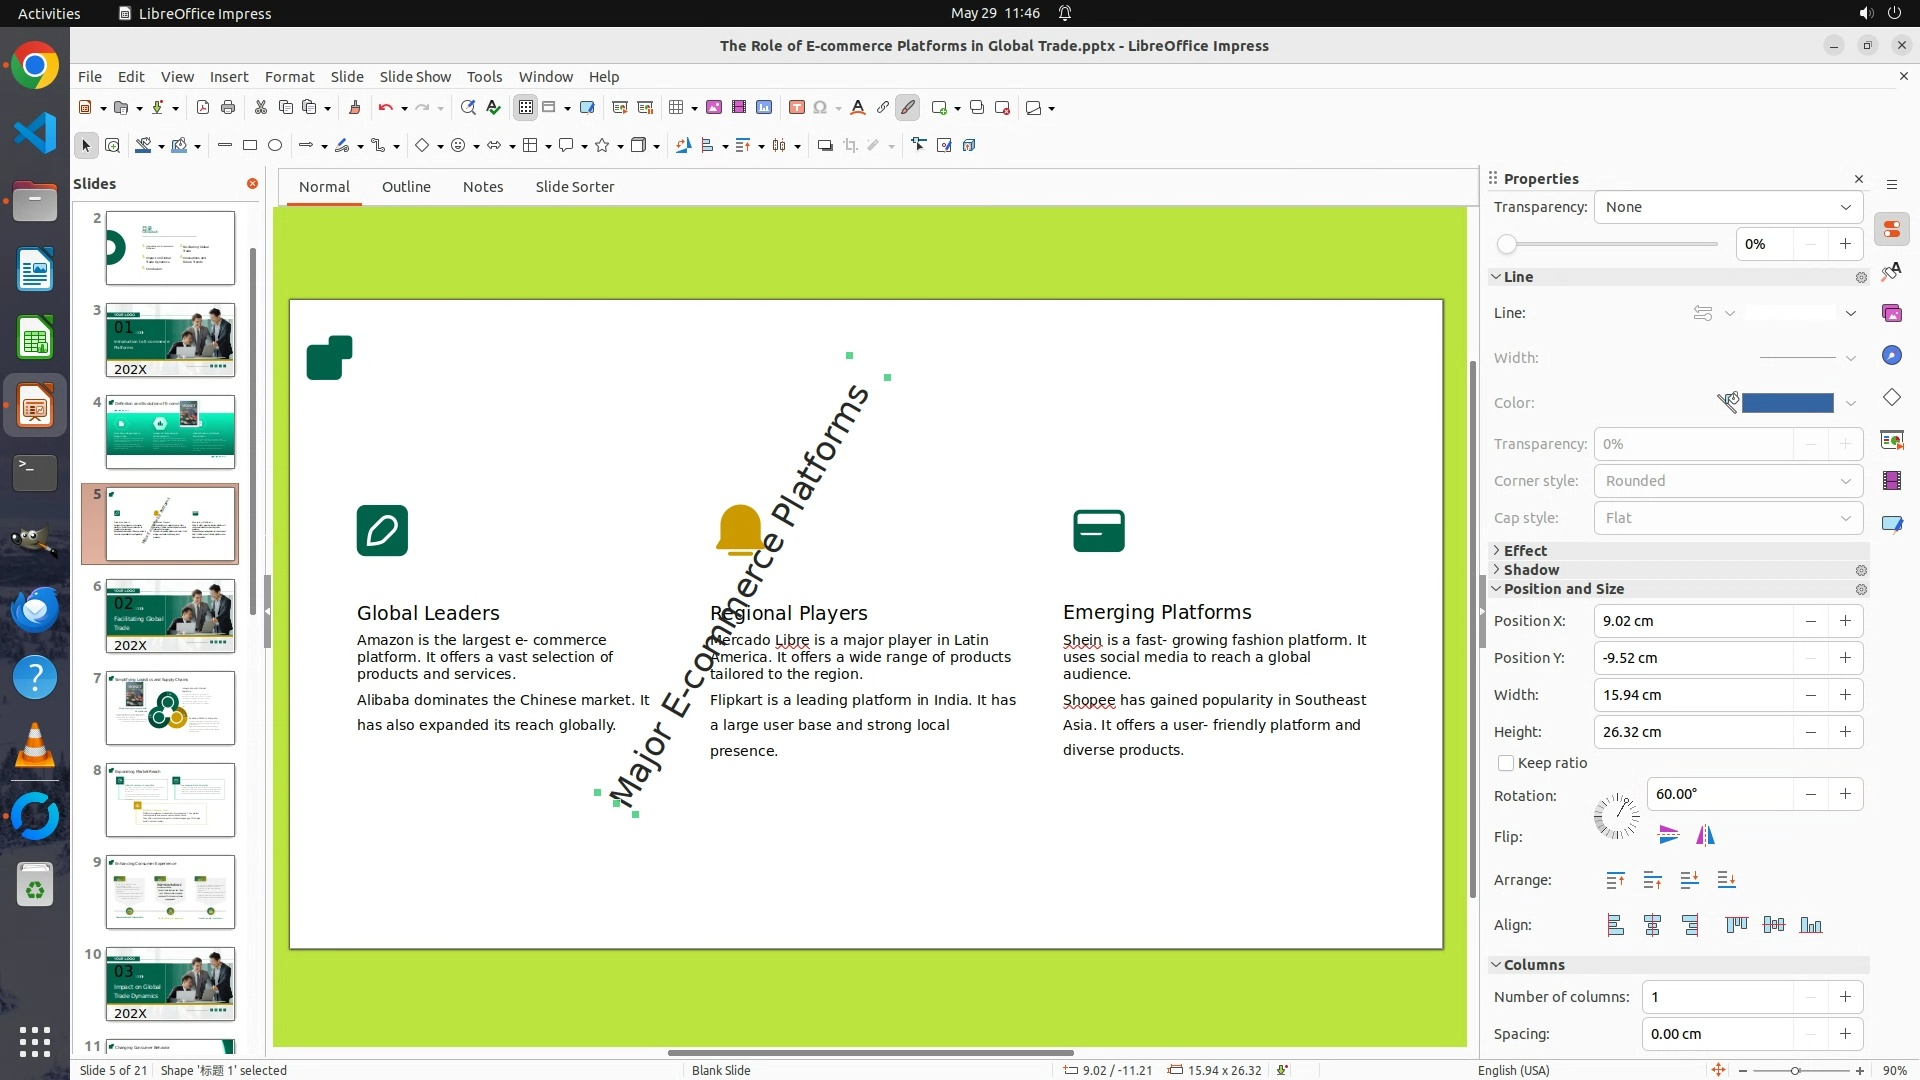Click the Export as PDF icon
This screenshot has height=1080, width=1920.
point(203,108)
